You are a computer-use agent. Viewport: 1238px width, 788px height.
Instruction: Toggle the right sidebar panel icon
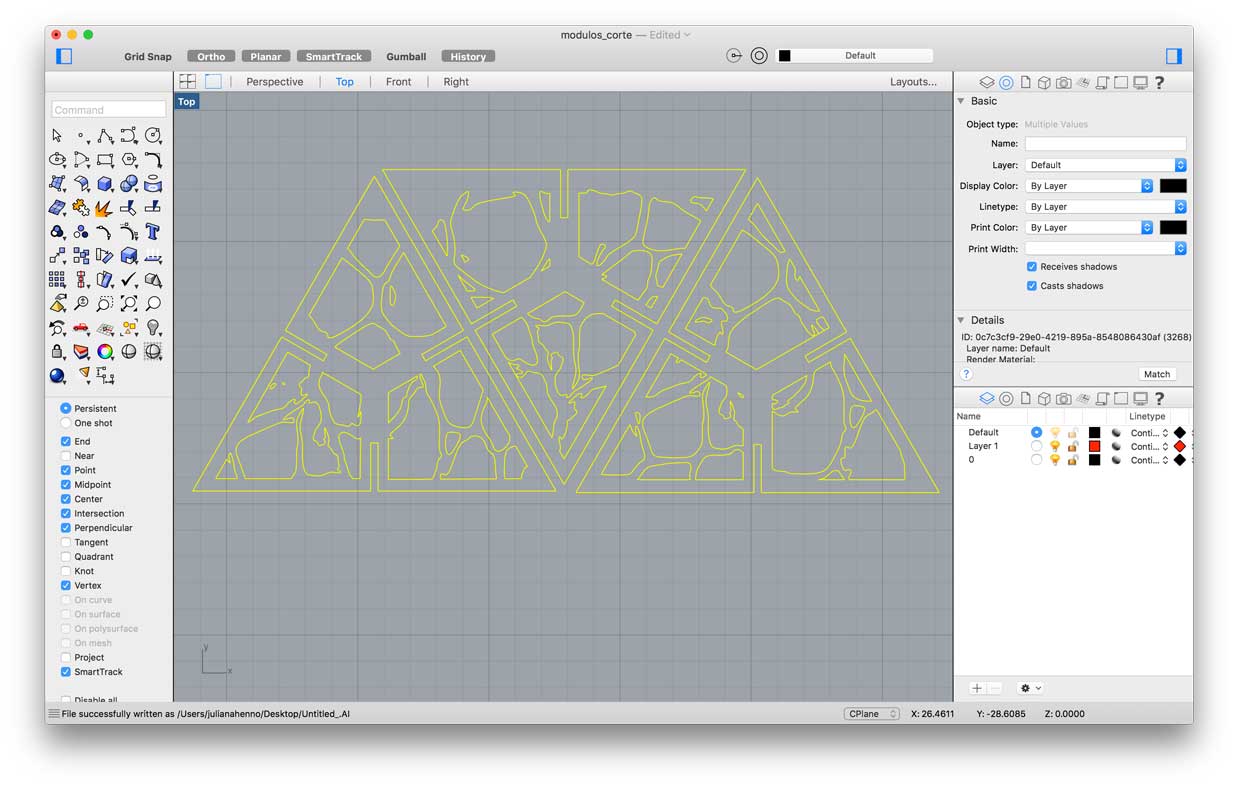[1174, 56]
